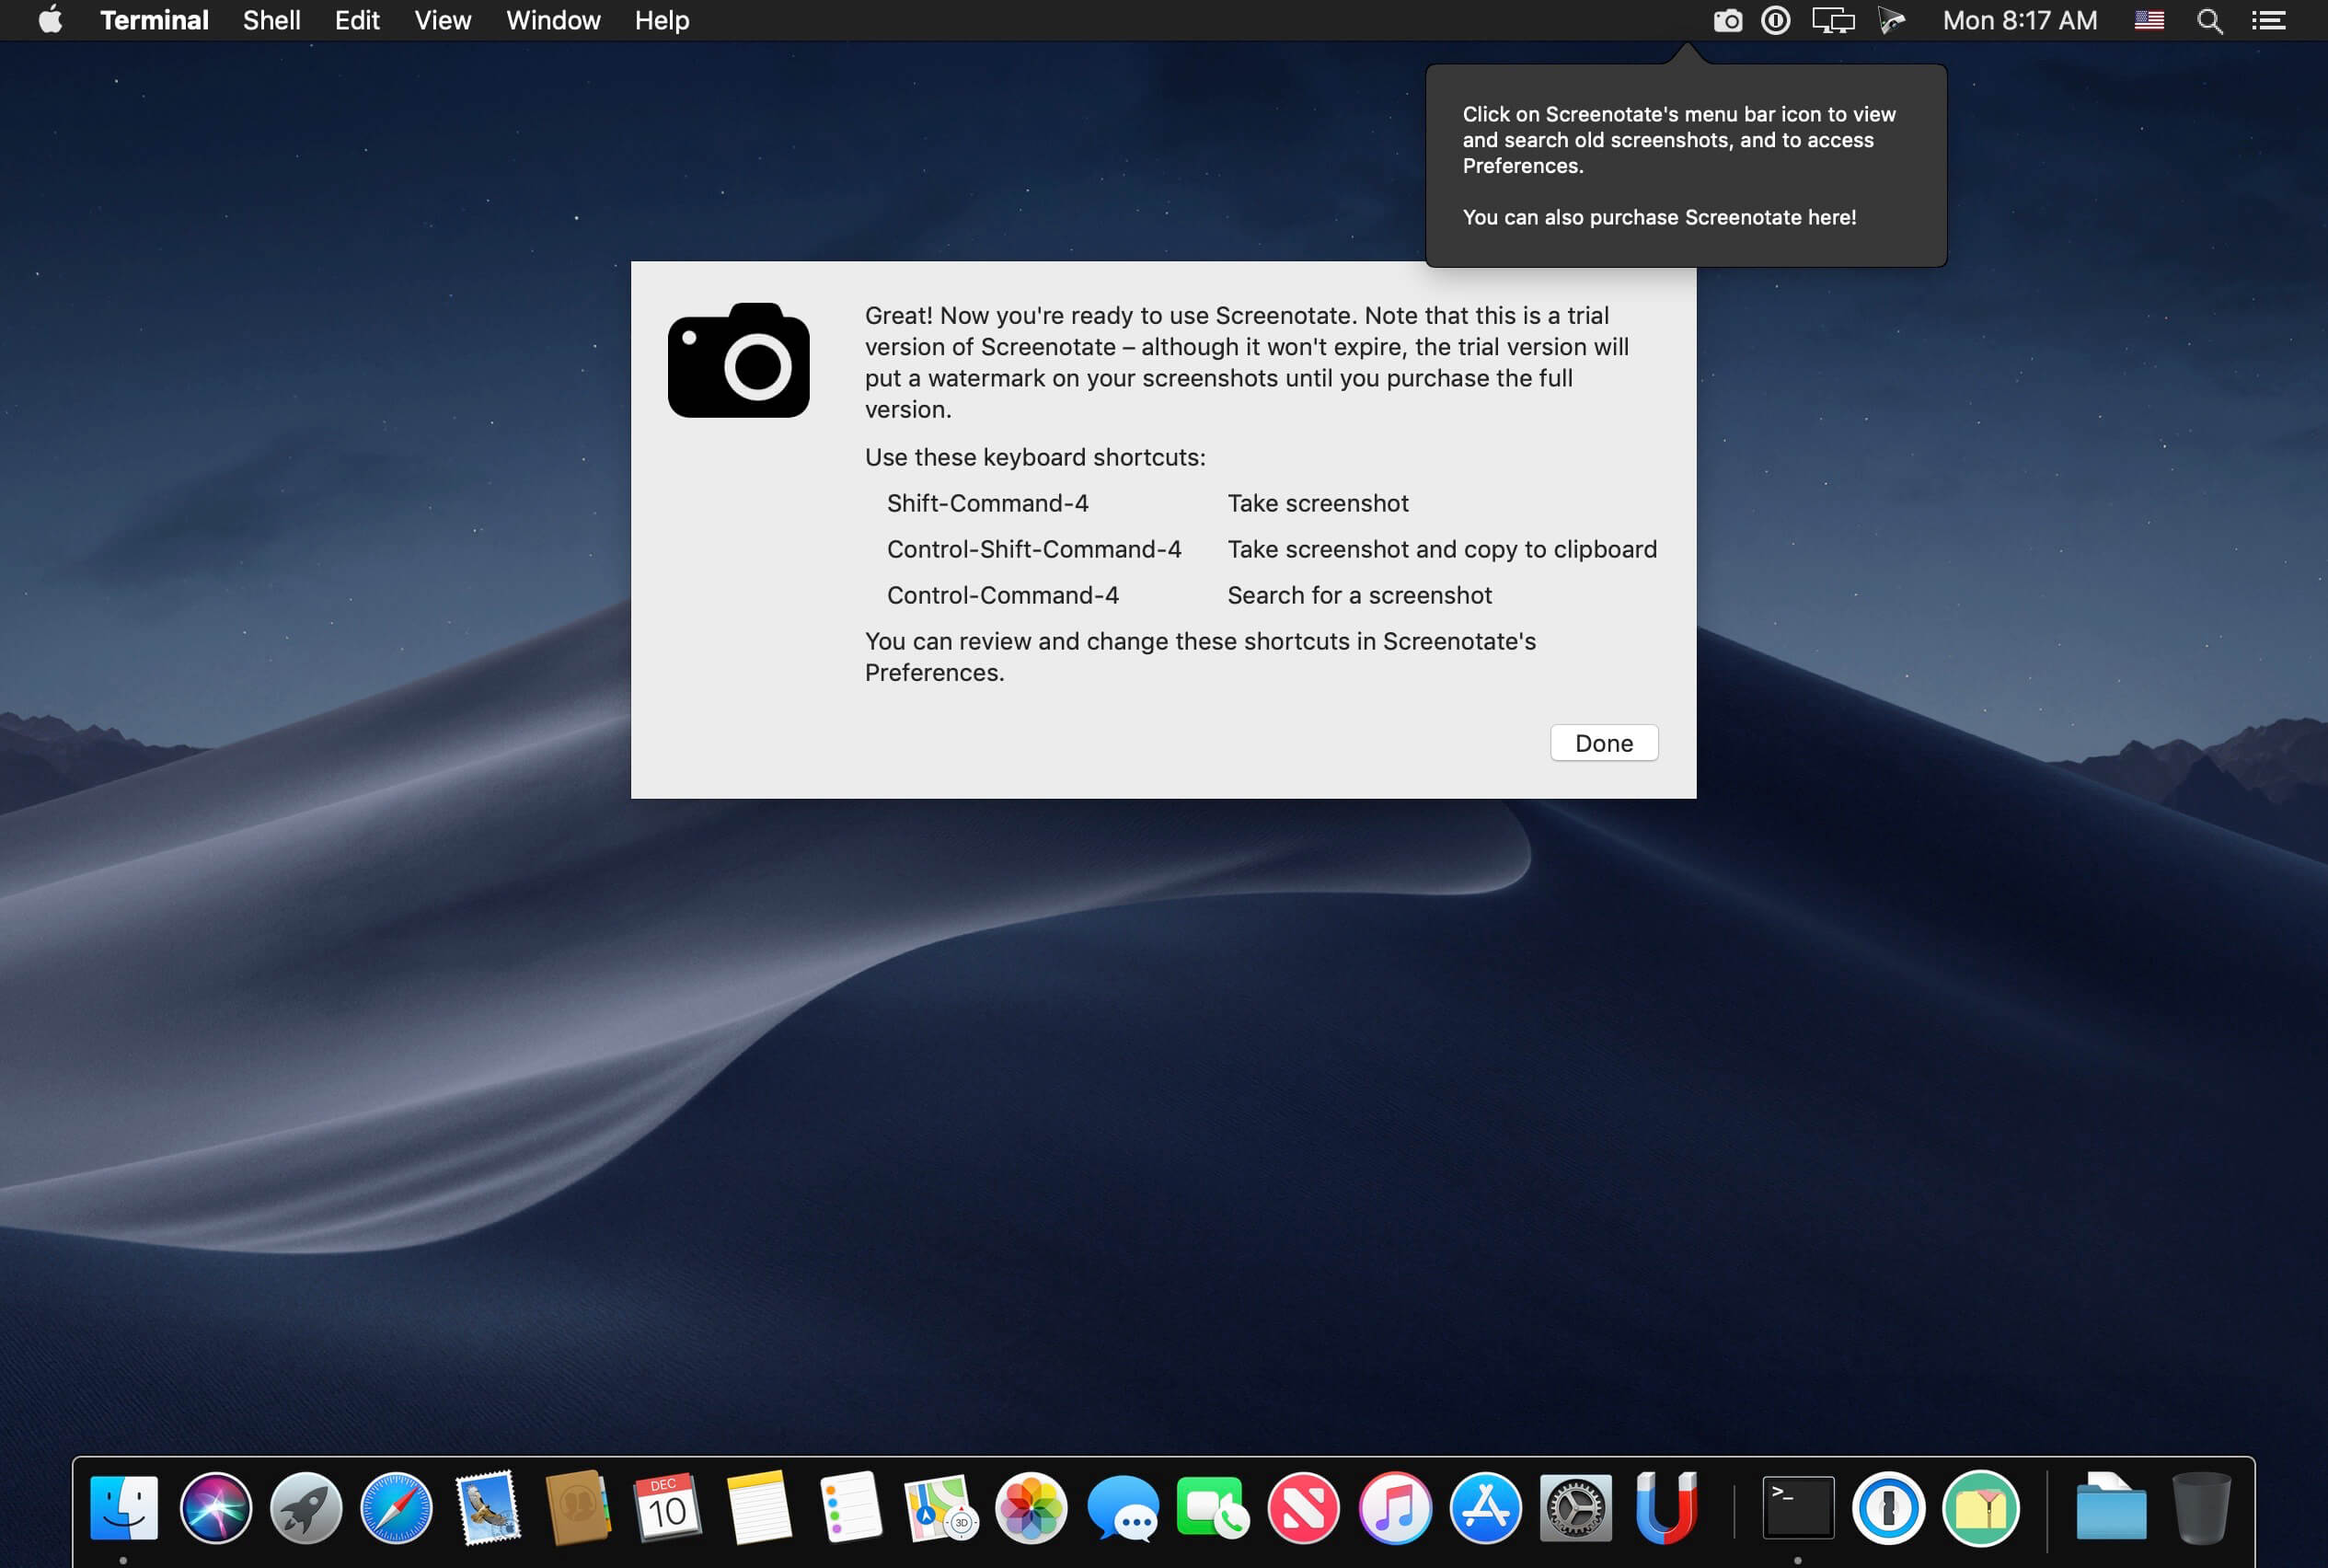The width and height of the screenshot is (2328, 1568).
Task: Open iTunes music icon in dock
Action: pyautogui.click(x=1394, y=1507)
